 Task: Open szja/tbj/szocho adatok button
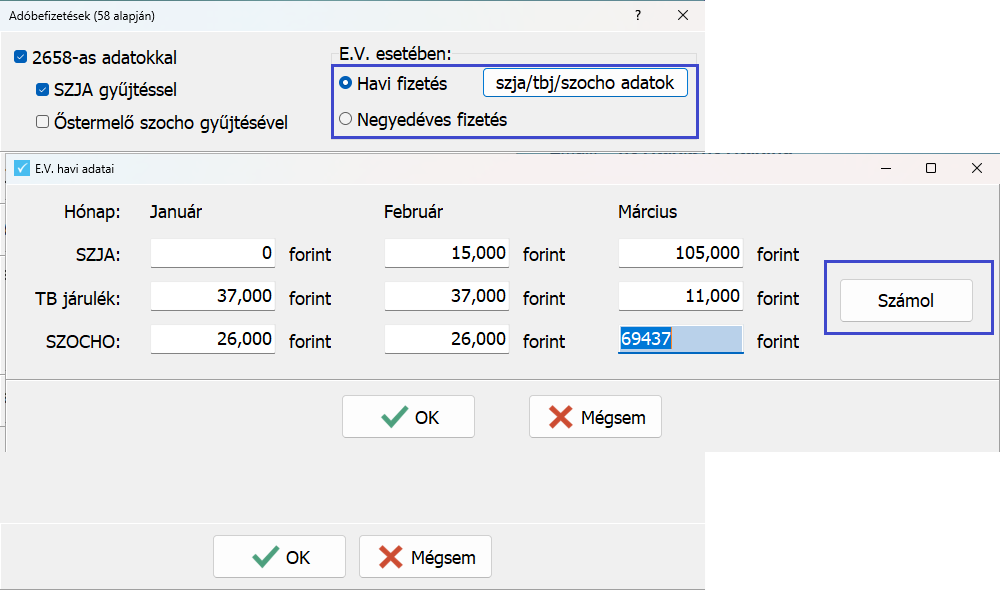(585, 83)
